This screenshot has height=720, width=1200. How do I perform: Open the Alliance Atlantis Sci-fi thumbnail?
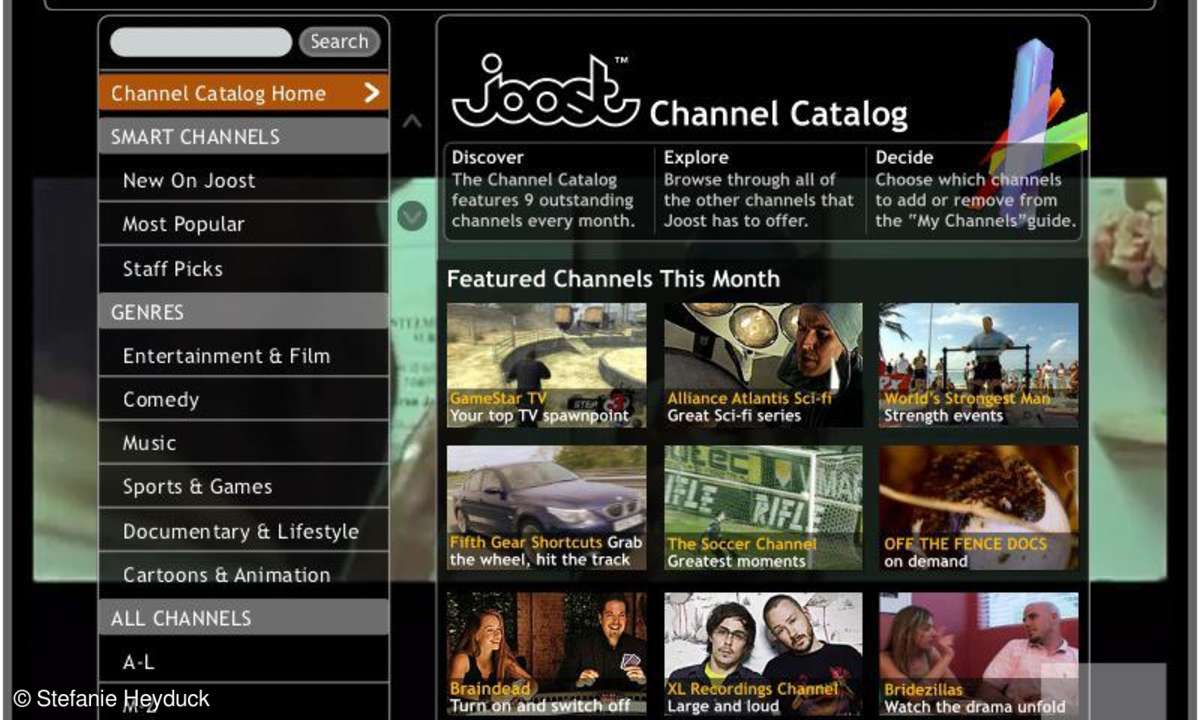tap(763, 365)
